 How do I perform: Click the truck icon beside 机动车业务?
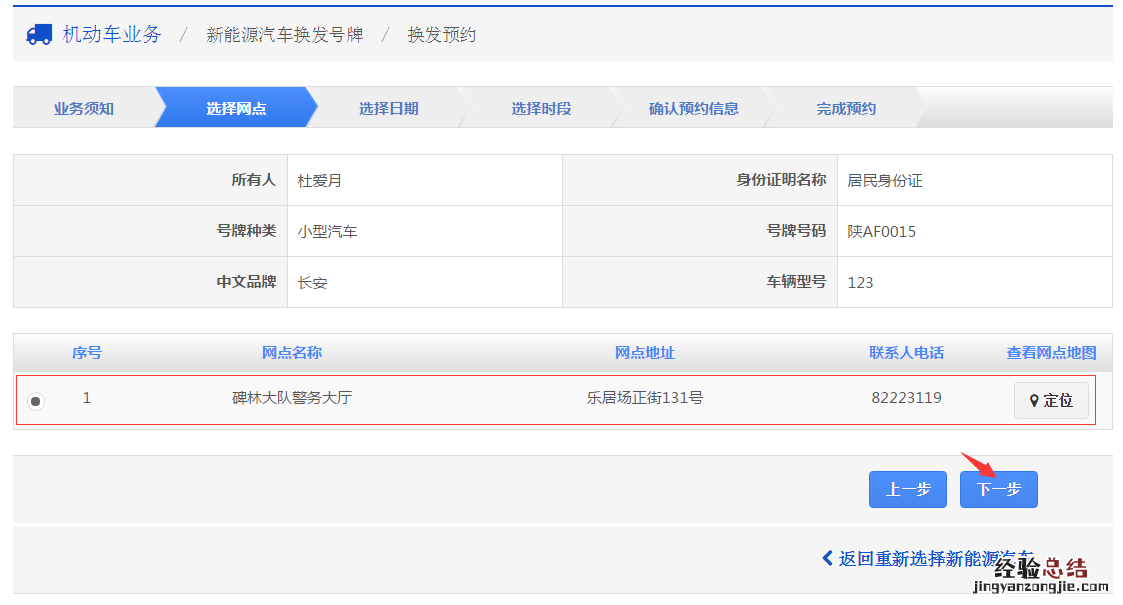[39, 34]
